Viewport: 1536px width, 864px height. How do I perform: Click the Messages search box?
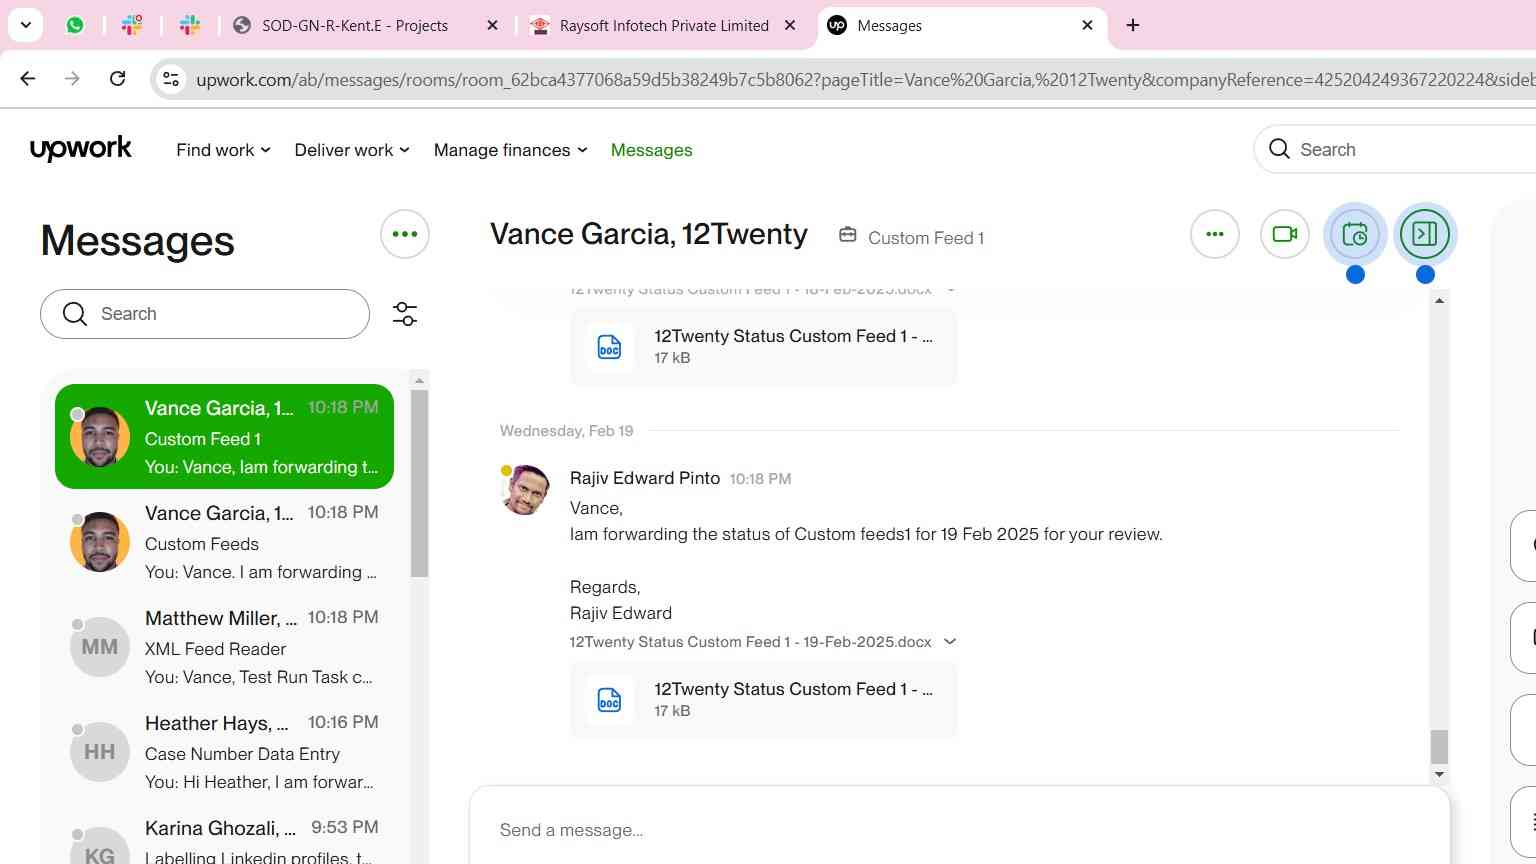(205, 314)
